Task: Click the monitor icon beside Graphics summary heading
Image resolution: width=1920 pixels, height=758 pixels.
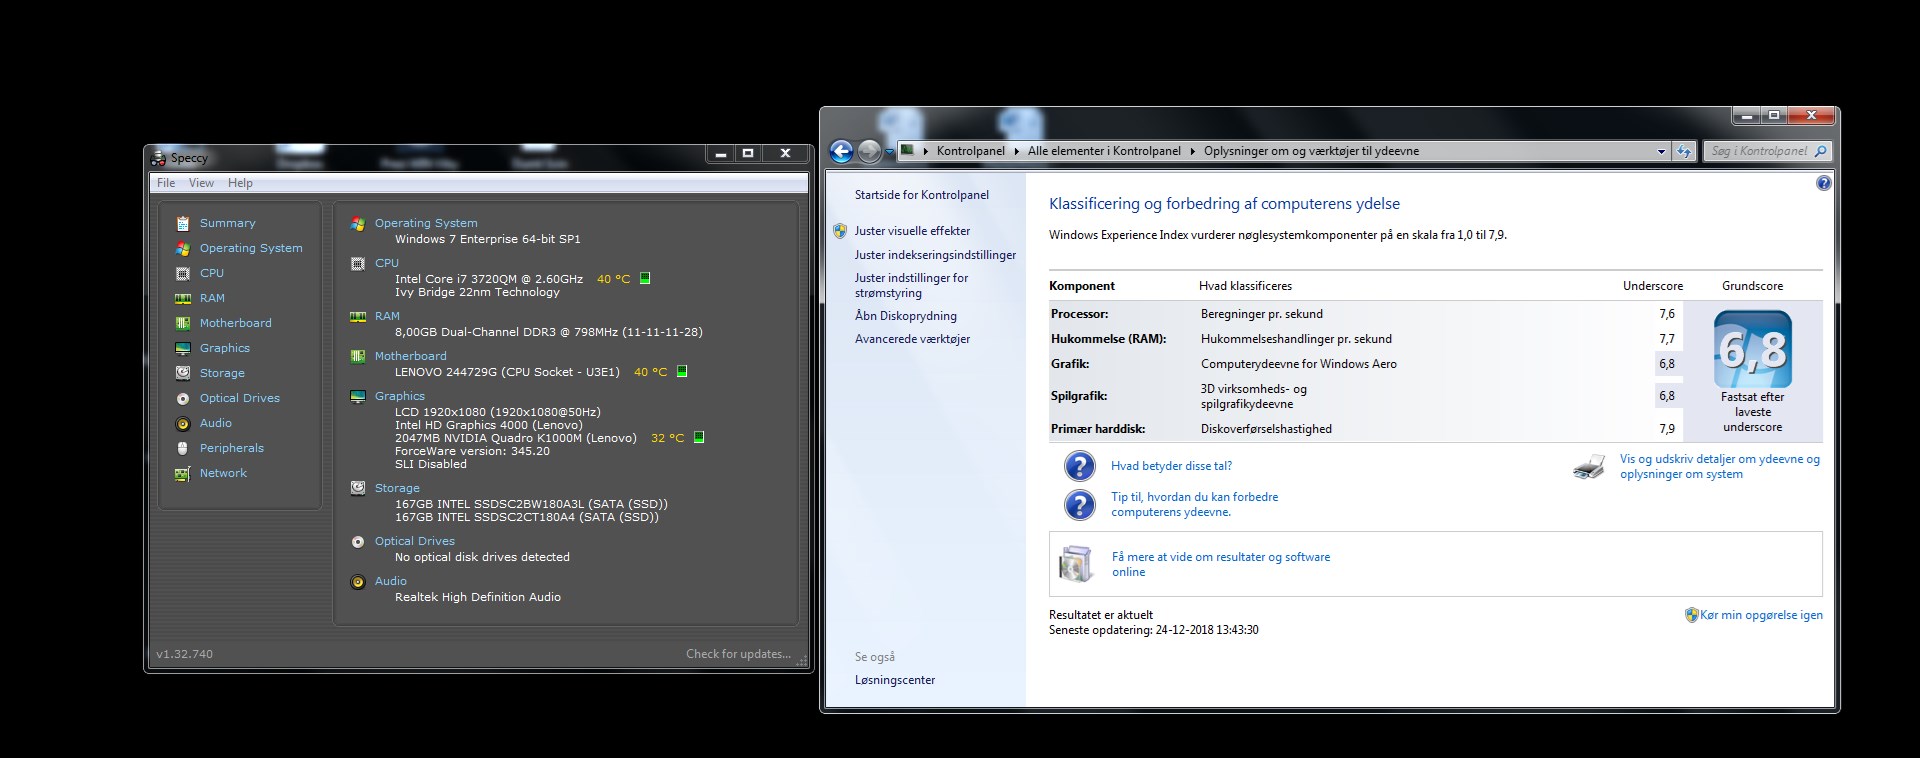Action: coord(358,396)
